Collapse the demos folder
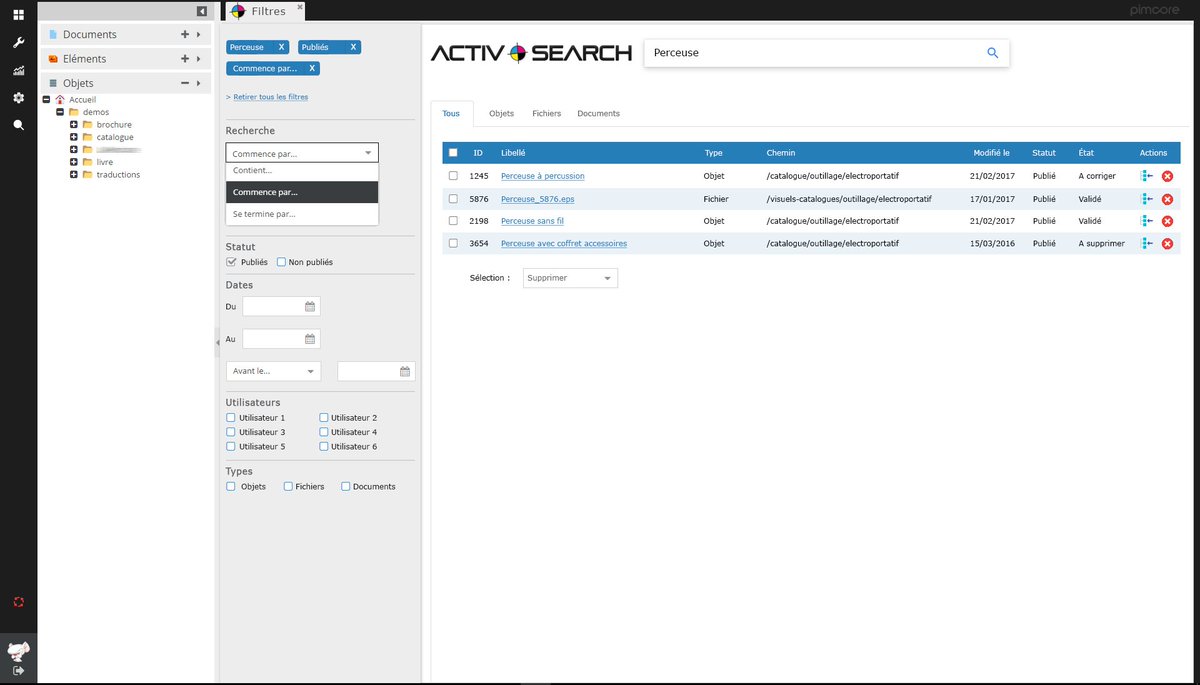 pos(60,112)
